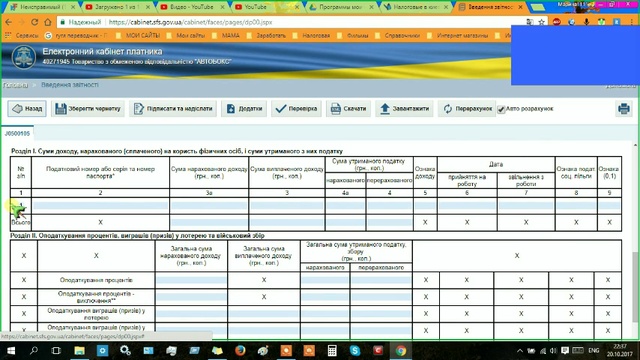This screenshot has height=360, width=640.
Task: Open the МОИ САЙТЫ bookmark folder
Action: coord(138,36)
